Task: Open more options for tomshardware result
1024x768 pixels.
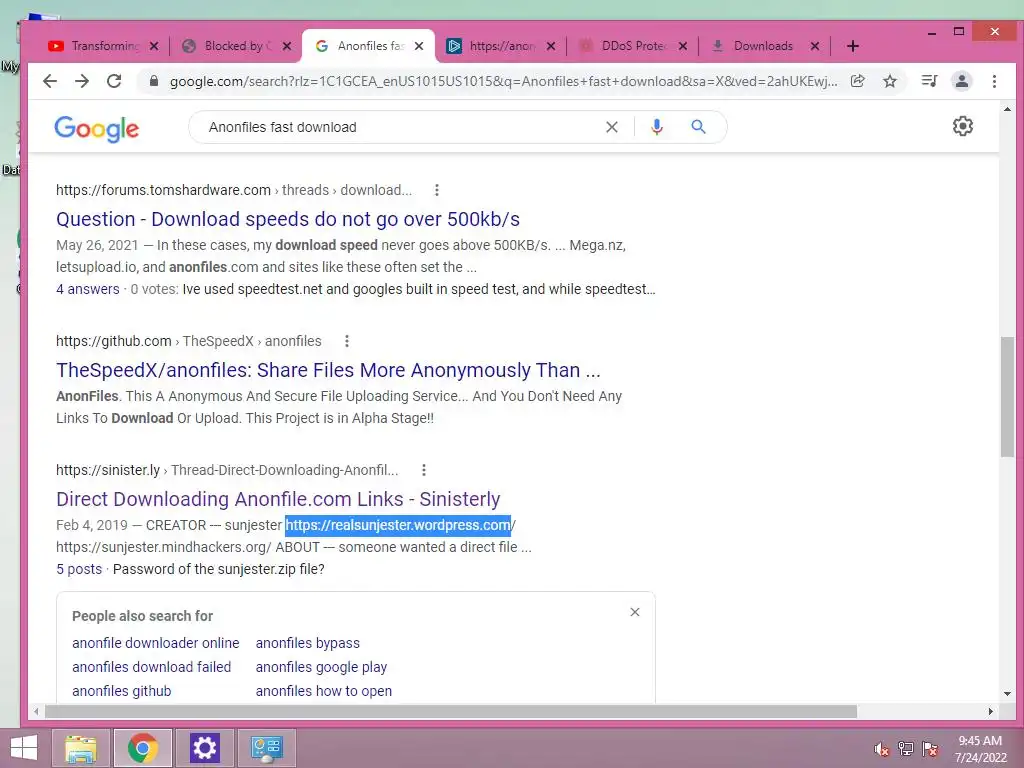Action: pos(437,190)
